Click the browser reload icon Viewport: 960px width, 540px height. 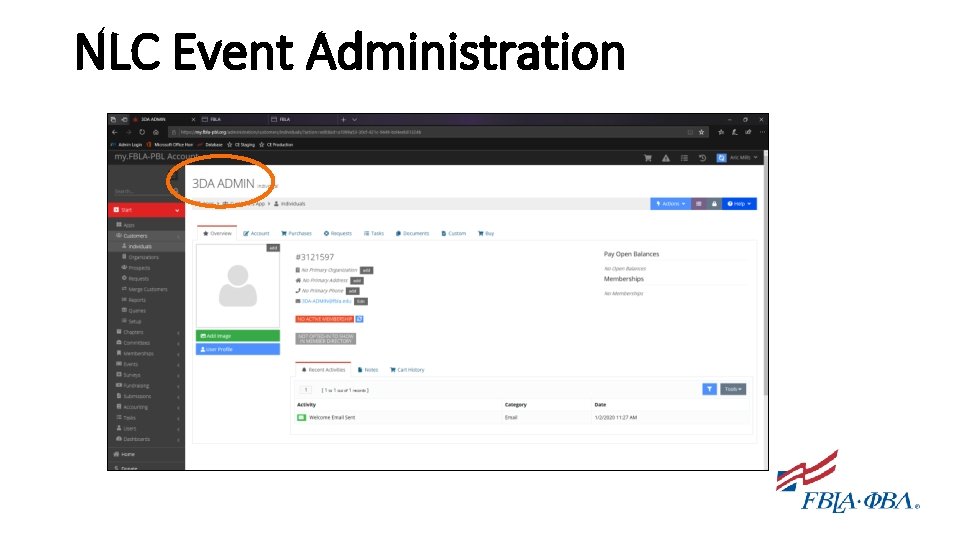[142, 132]
